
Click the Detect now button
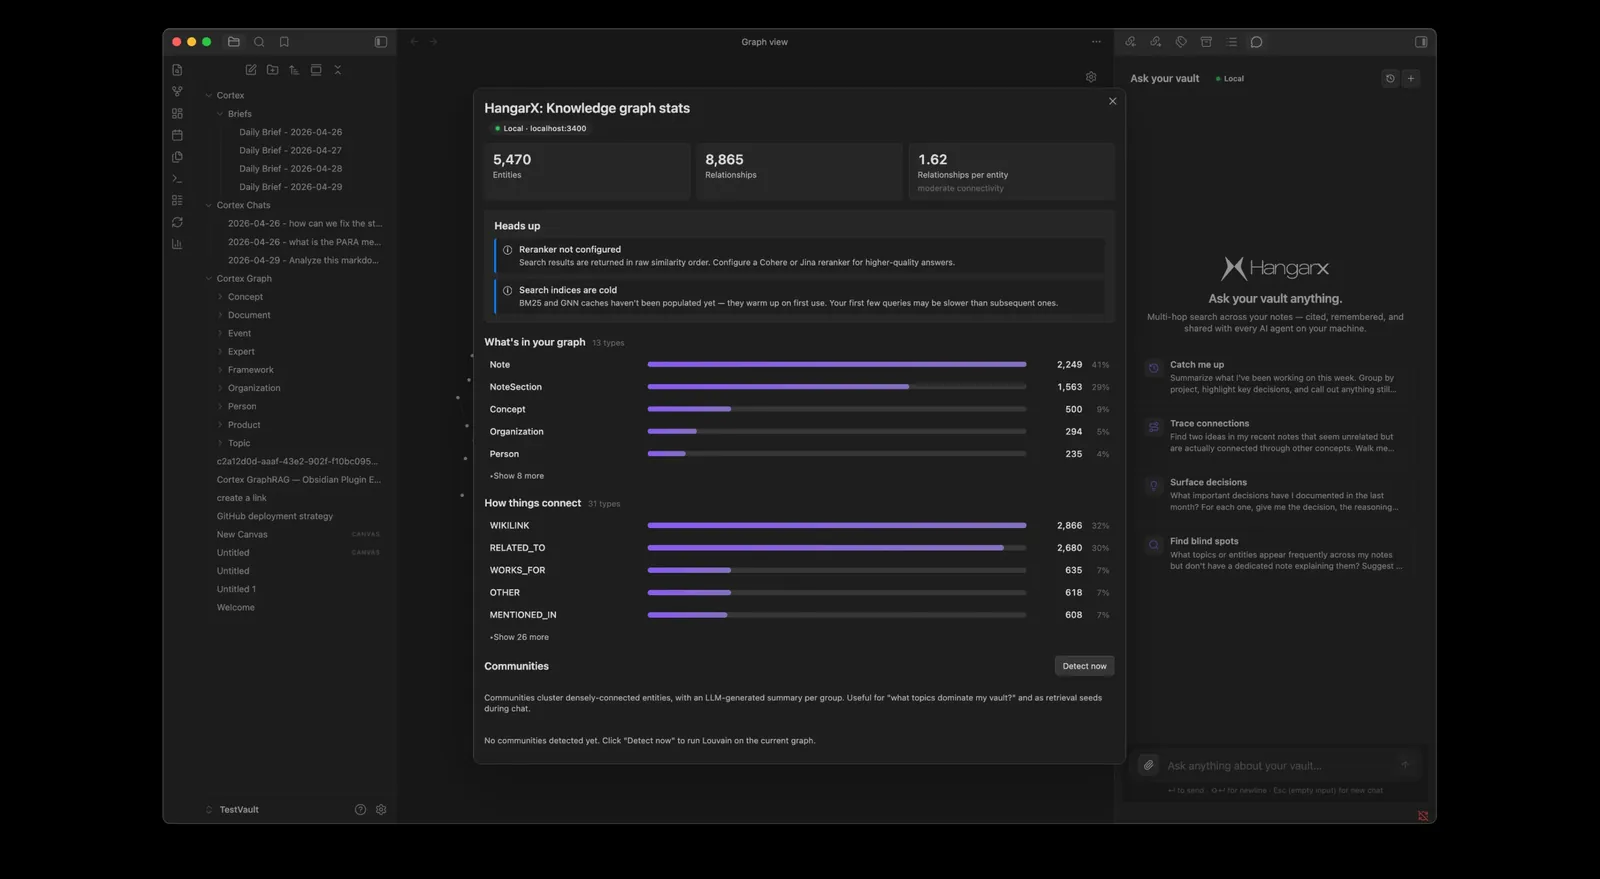tap(1084, 666)
